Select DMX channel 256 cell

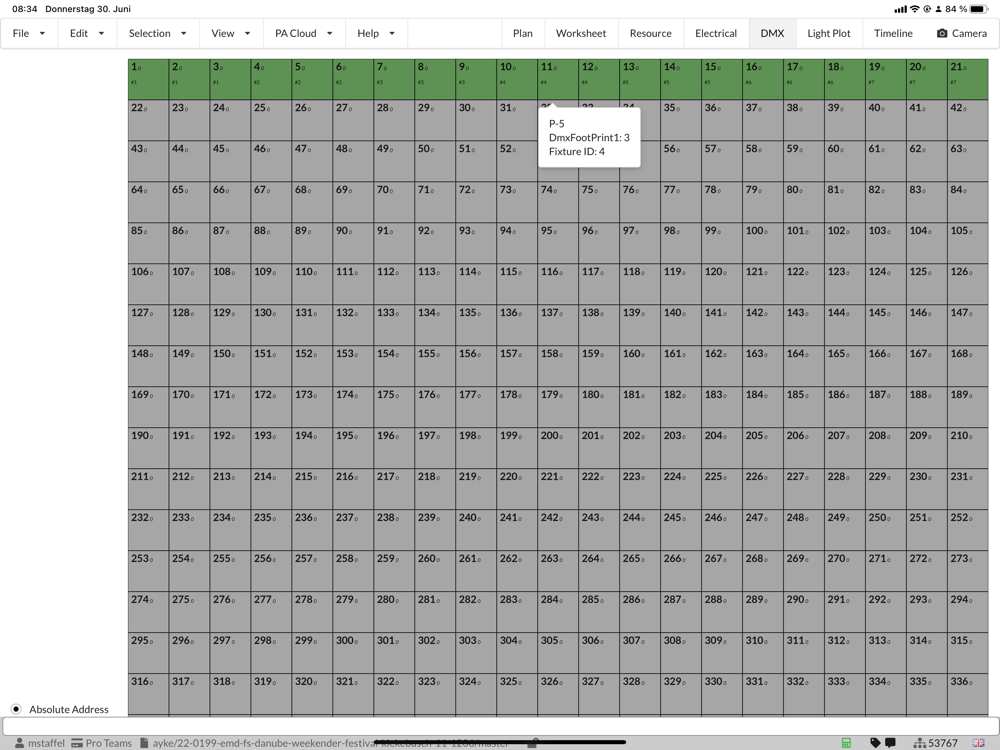[271, 571]
